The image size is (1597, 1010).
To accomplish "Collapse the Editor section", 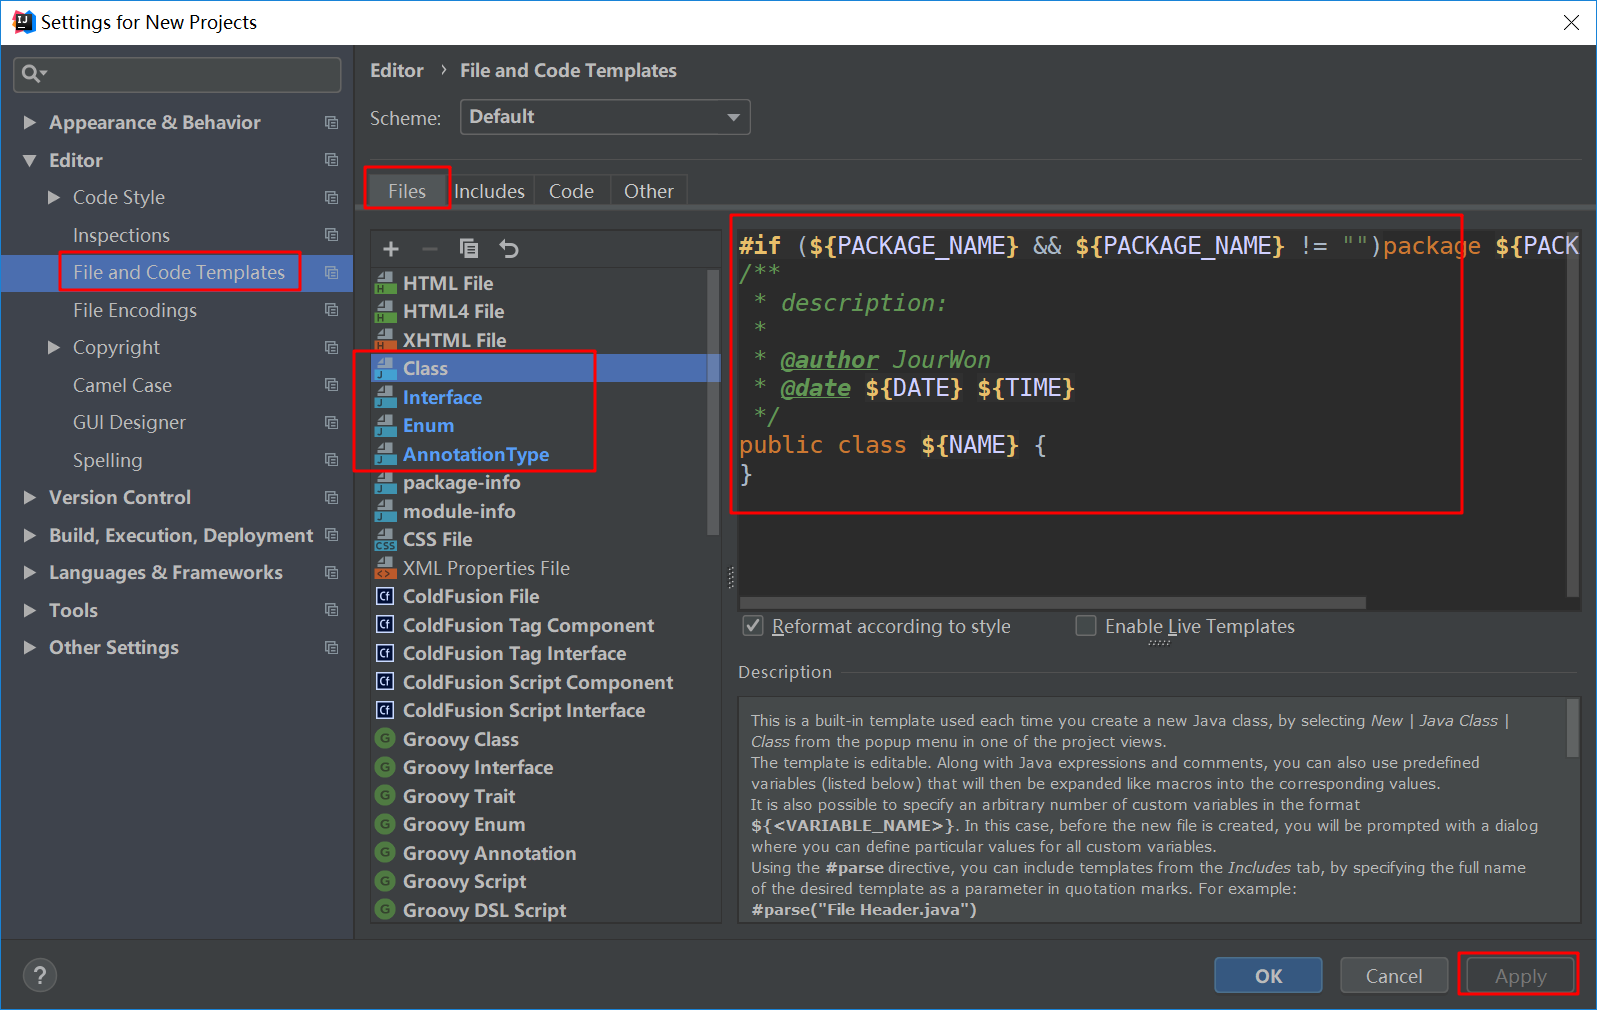I will [30, 160].
